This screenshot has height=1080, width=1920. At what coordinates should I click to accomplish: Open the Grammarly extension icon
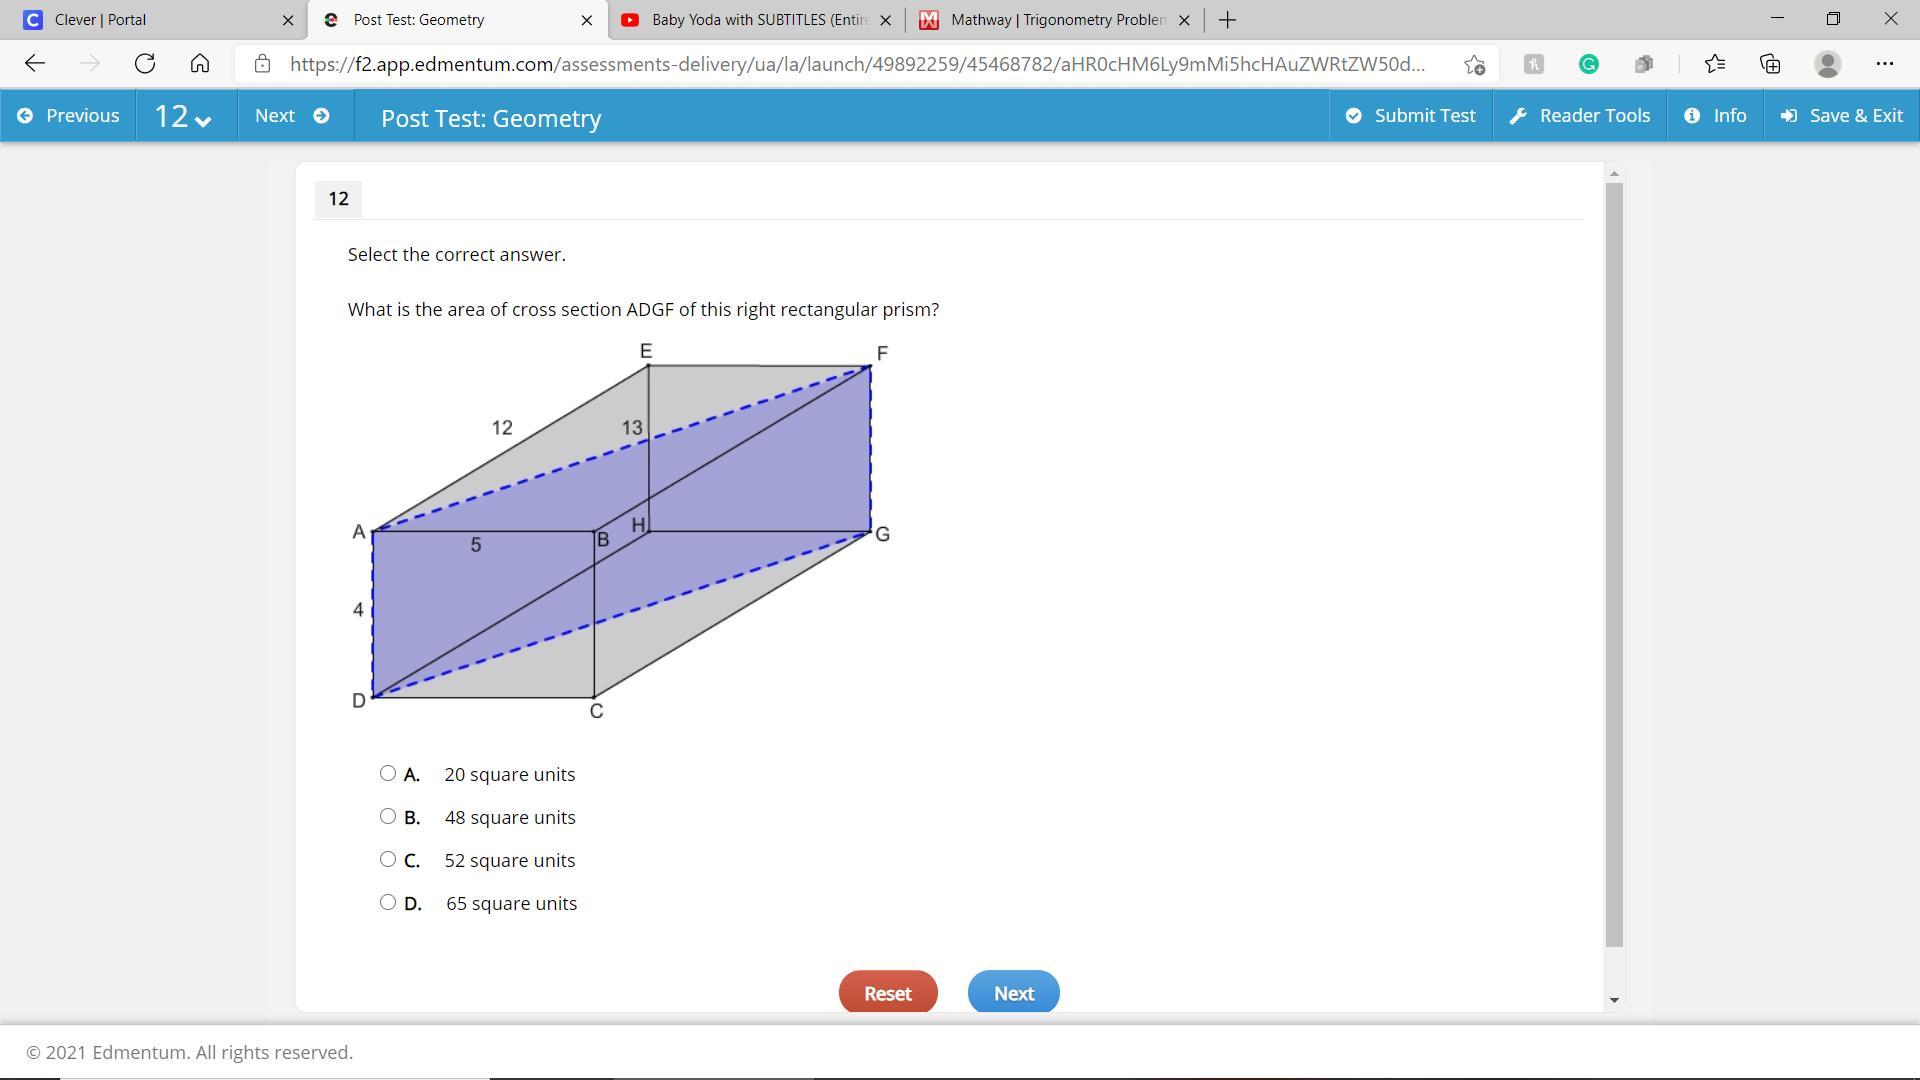(x=1588, y=64)
